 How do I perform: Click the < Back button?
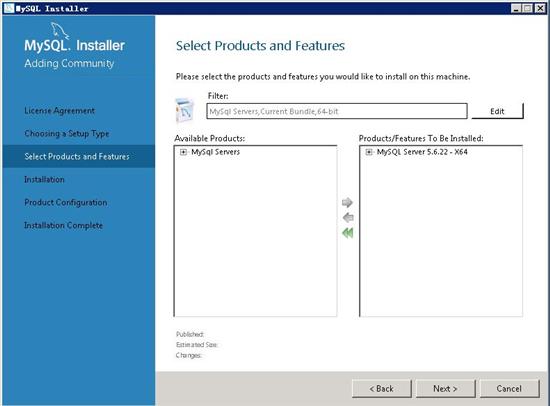(x=381, y=388)
